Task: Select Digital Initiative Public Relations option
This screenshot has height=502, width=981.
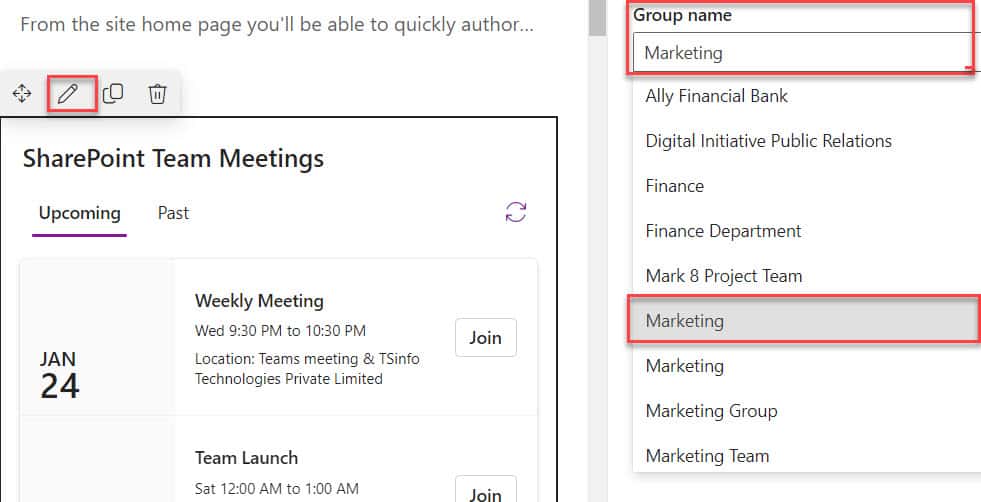Action: 806,141
